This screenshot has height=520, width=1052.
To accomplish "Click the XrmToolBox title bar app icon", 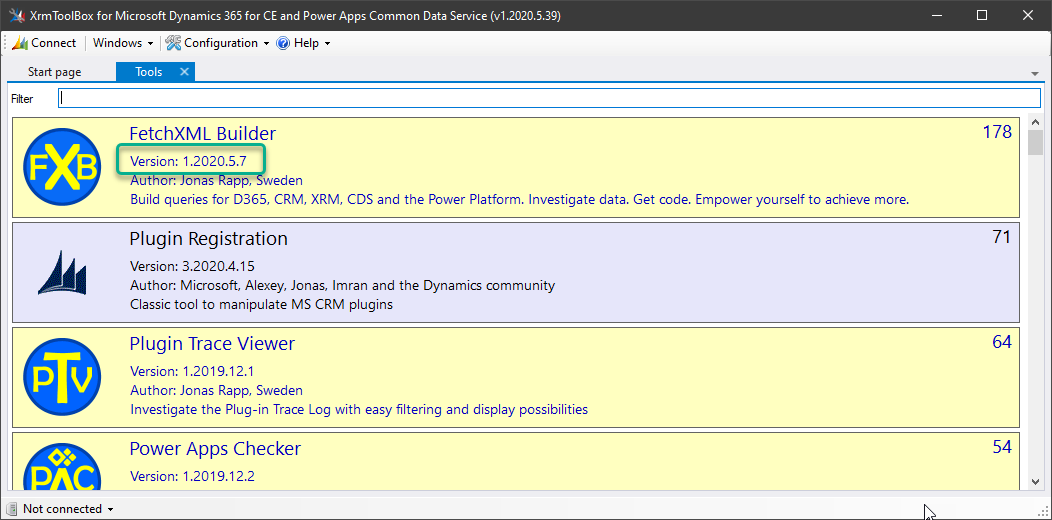I will click(17, 15).
